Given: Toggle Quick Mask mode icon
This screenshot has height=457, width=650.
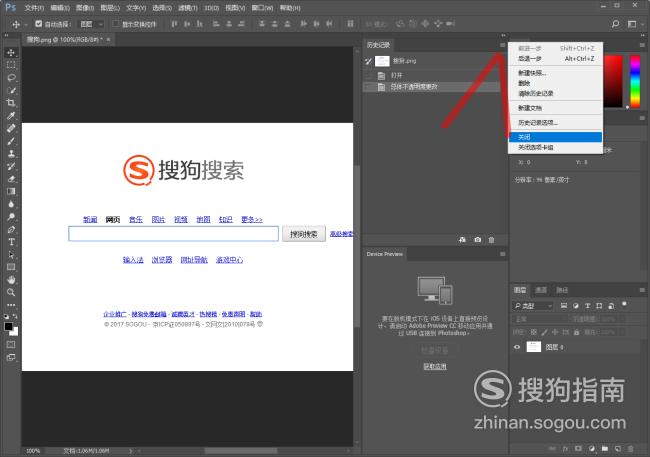Looking at the screenshot, I should click(x=11, y=345).
